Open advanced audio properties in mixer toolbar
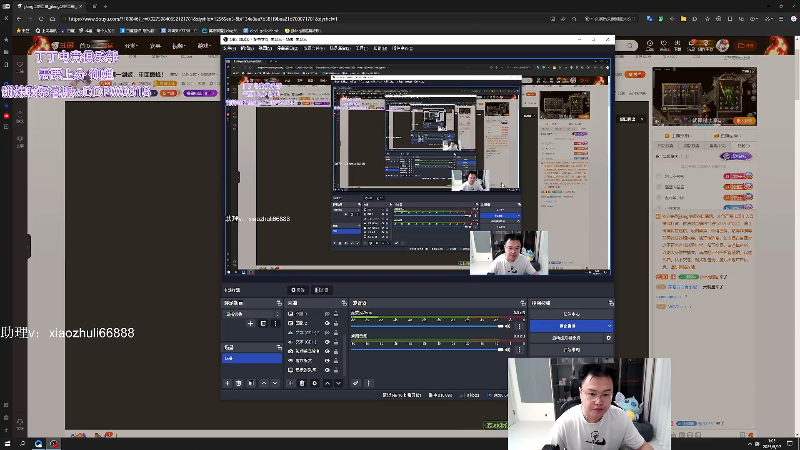The image size is (800, 450). (356, 383)
